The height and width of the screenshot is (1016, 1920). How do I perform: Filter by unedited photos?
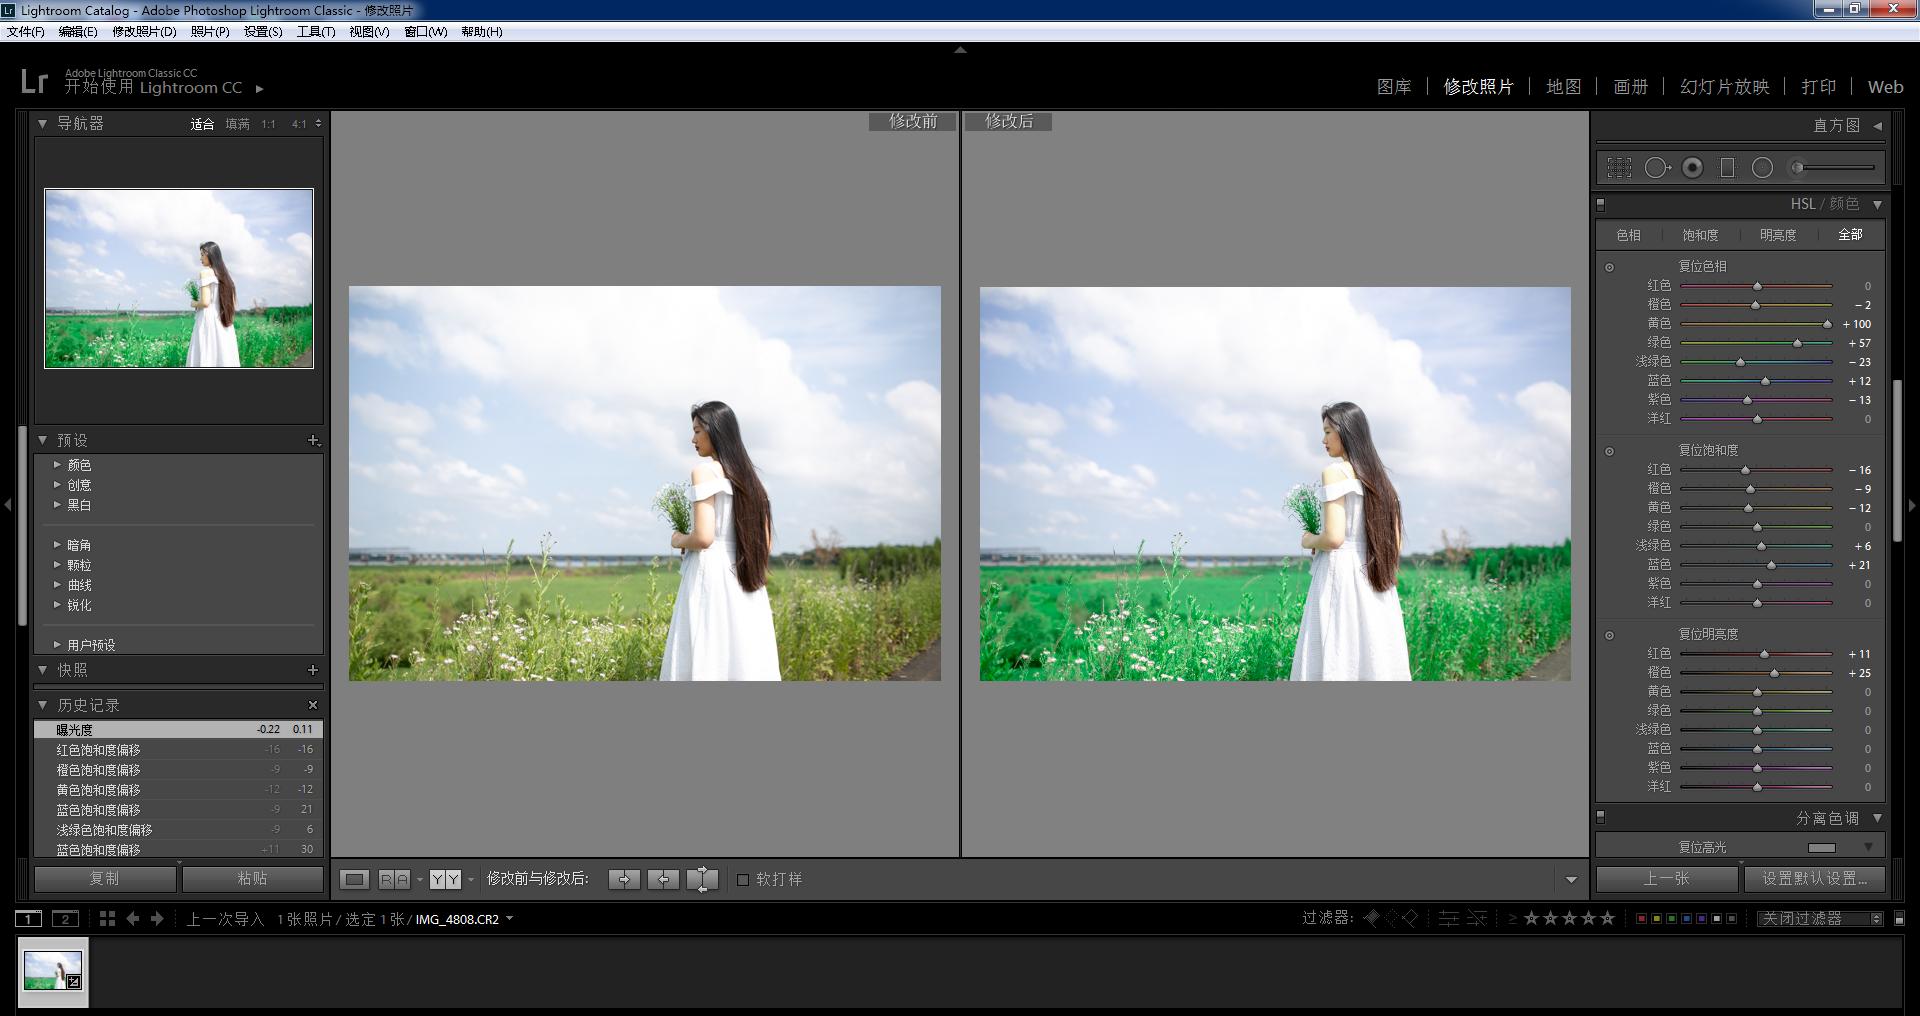[1476, 918]
